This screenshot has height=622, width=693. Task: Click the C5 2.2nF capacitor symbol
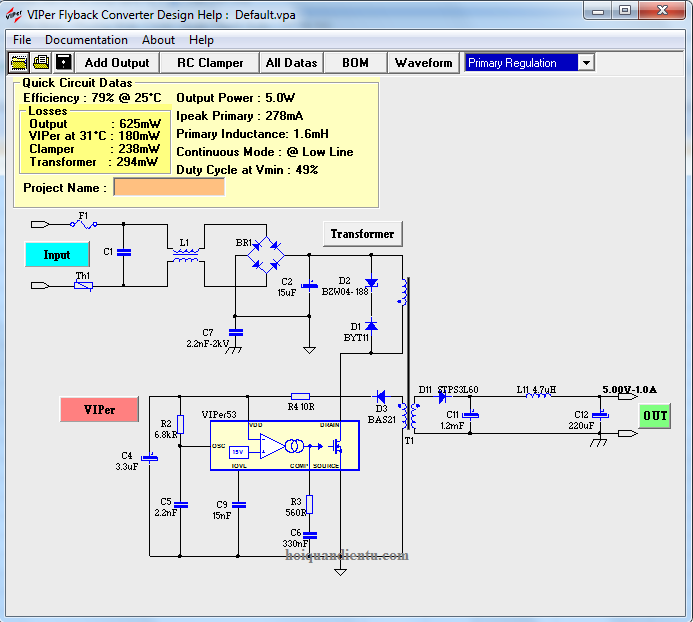coord(181,505)
